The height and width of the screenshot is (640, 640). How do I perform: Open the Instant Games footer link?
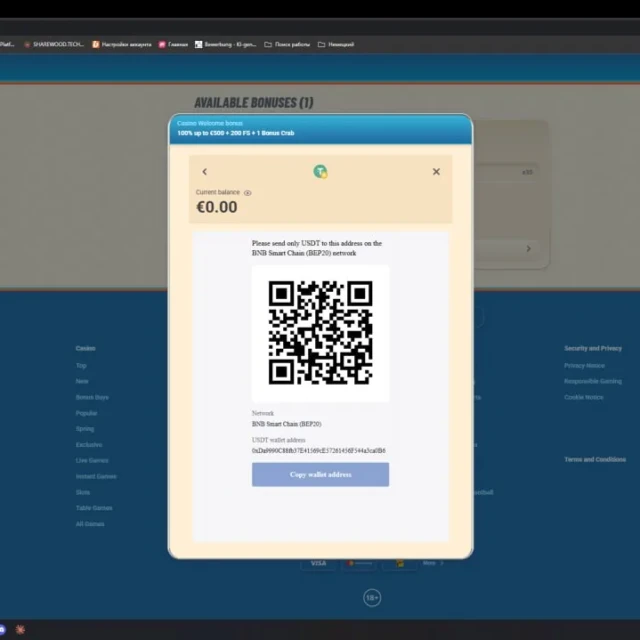pyautogui.click(x=96, y=476)
